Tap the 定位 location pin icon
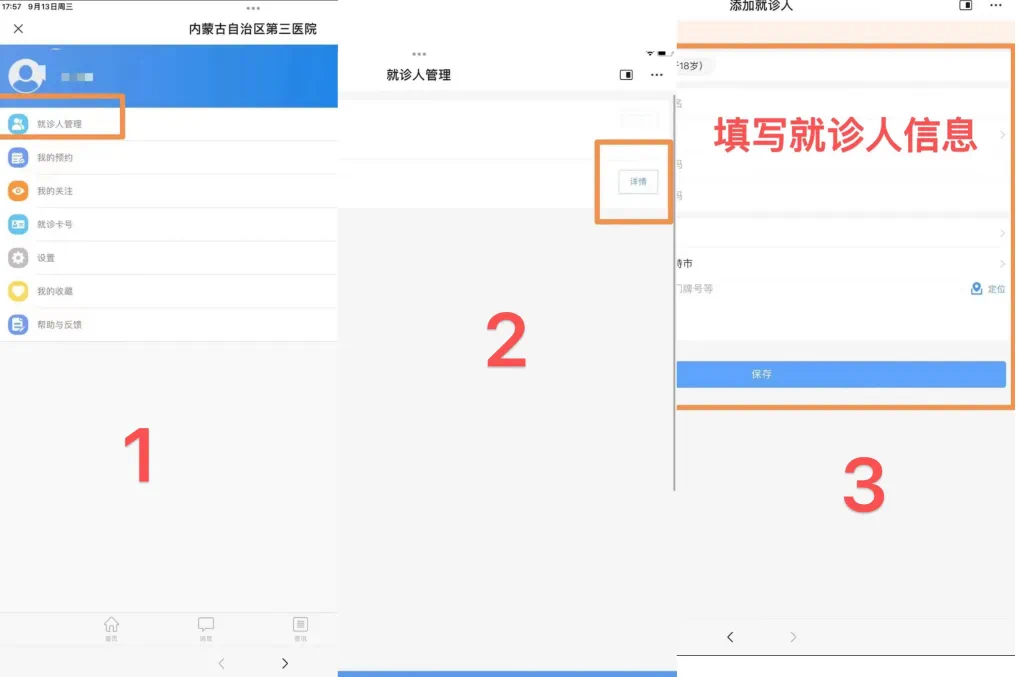 point(977,289)
